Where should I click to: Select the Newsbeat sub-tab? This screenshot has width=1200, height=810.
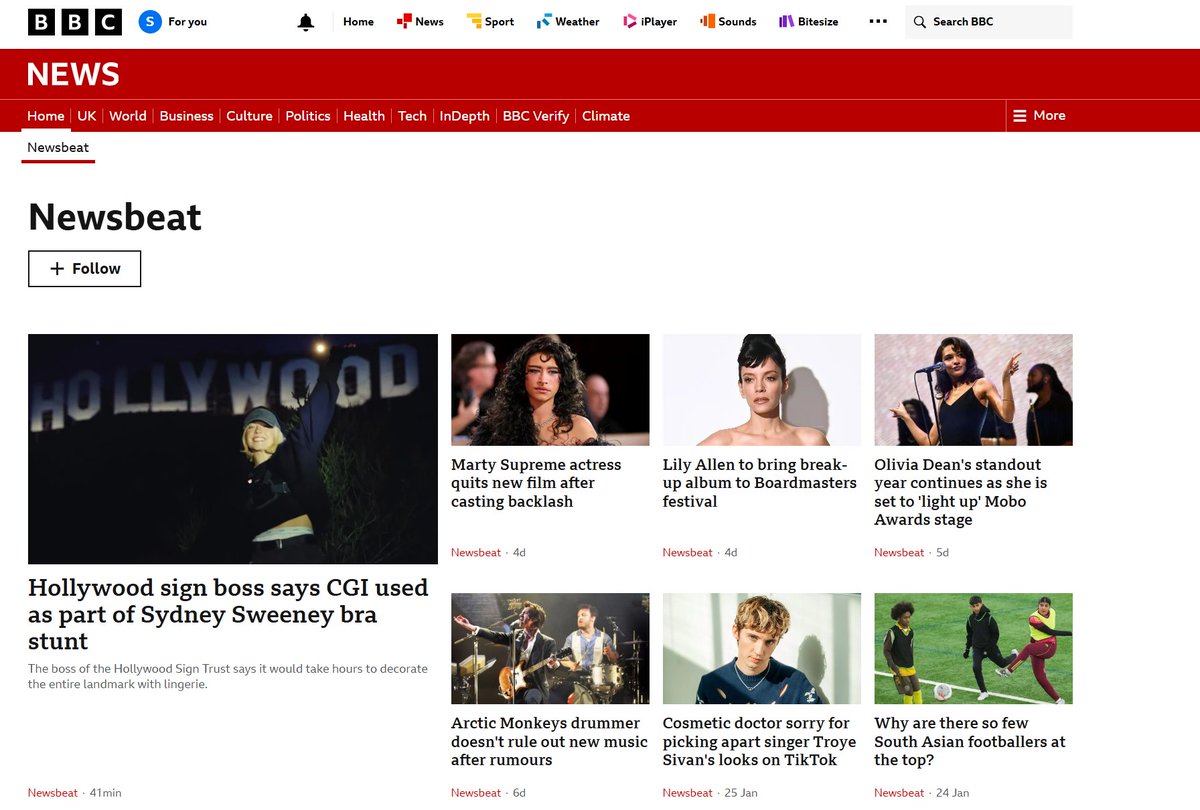(58, 148)
